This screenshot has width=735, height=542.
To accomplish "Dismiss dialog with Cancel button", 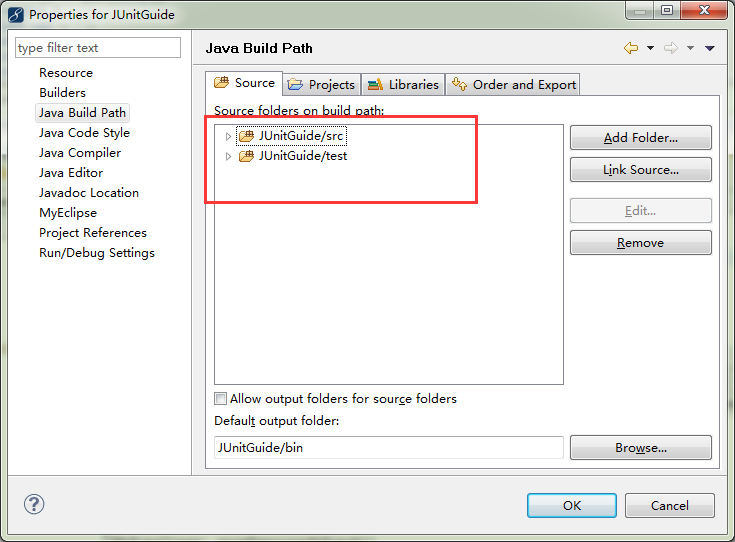I will pos(670,505).
